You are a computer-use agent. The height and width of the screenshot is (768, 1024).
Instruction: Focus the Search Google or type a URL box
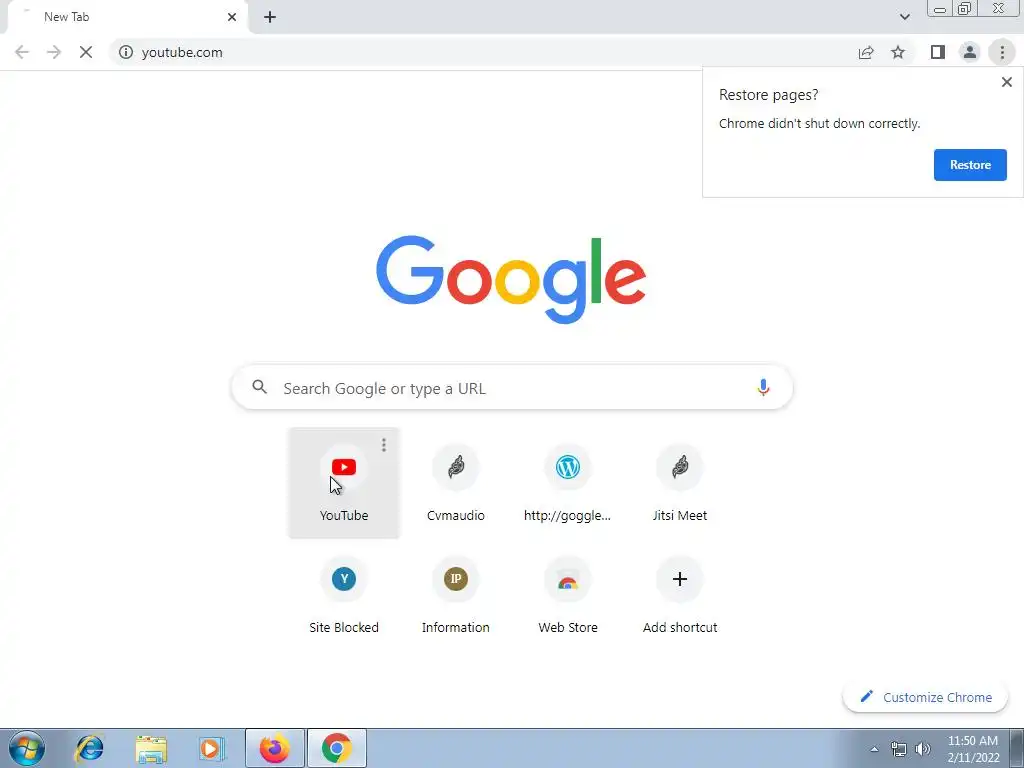pyautogui.click(x=512, y=388)
